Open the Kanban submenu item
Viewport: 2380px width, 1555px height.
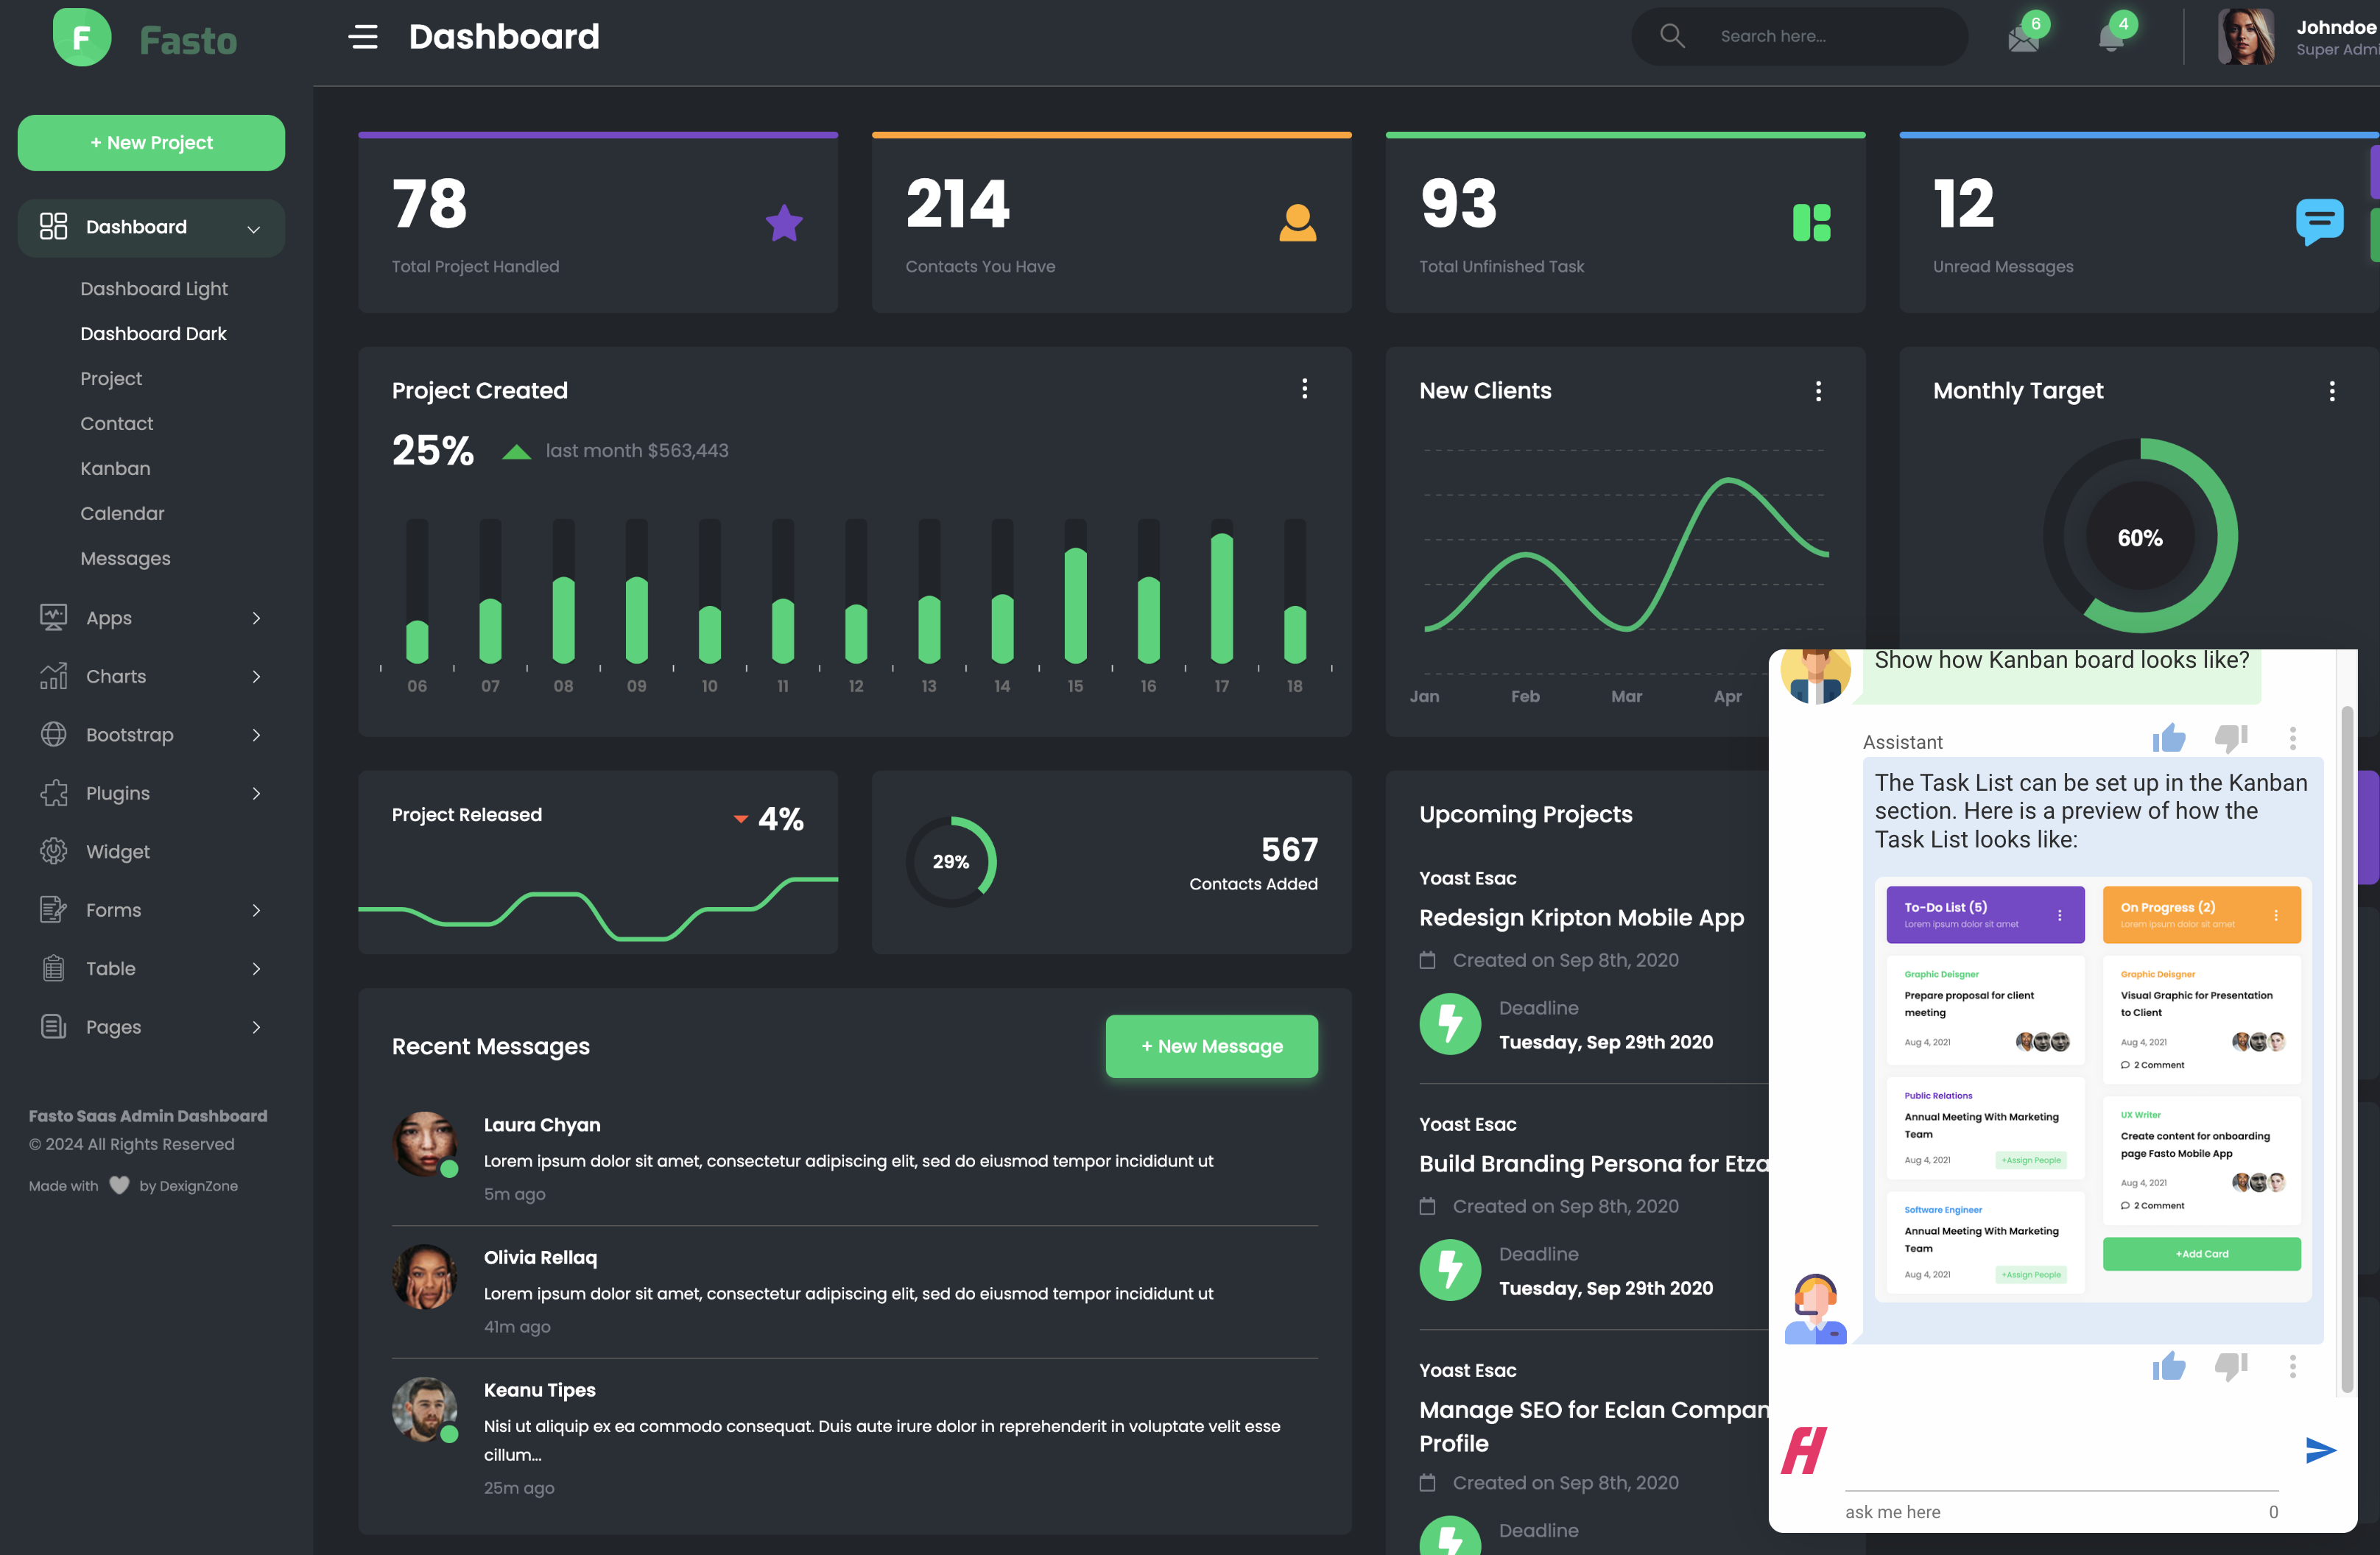(x=115, y=468)
